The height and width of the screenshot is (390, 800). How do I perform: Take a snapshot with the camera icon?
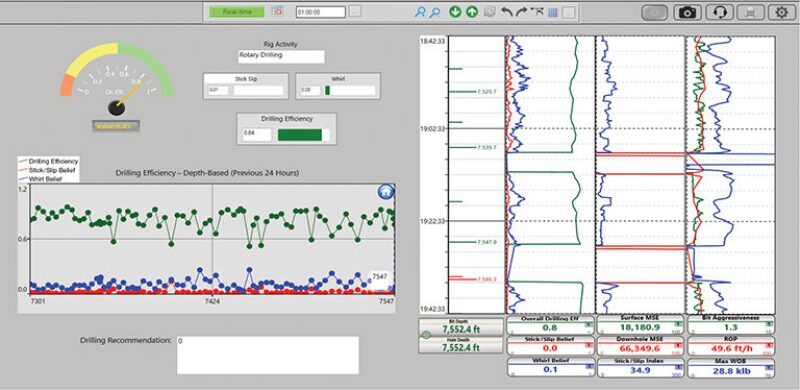pyautogui.click(x=687, y=13)
